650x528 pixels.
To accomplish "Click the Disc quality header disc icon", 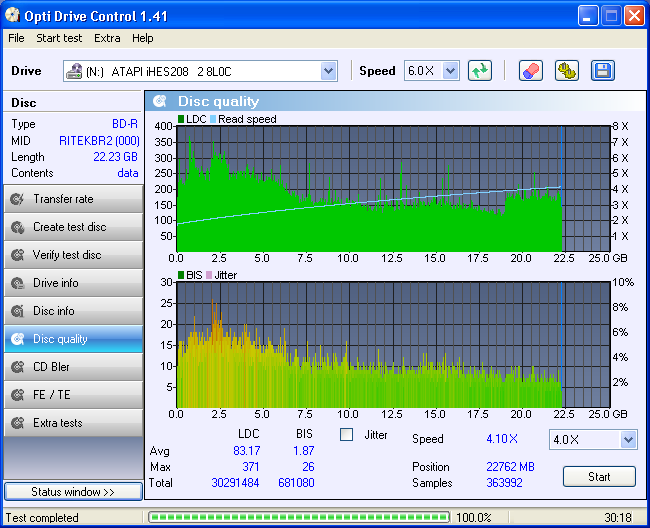I will [160, 101].
